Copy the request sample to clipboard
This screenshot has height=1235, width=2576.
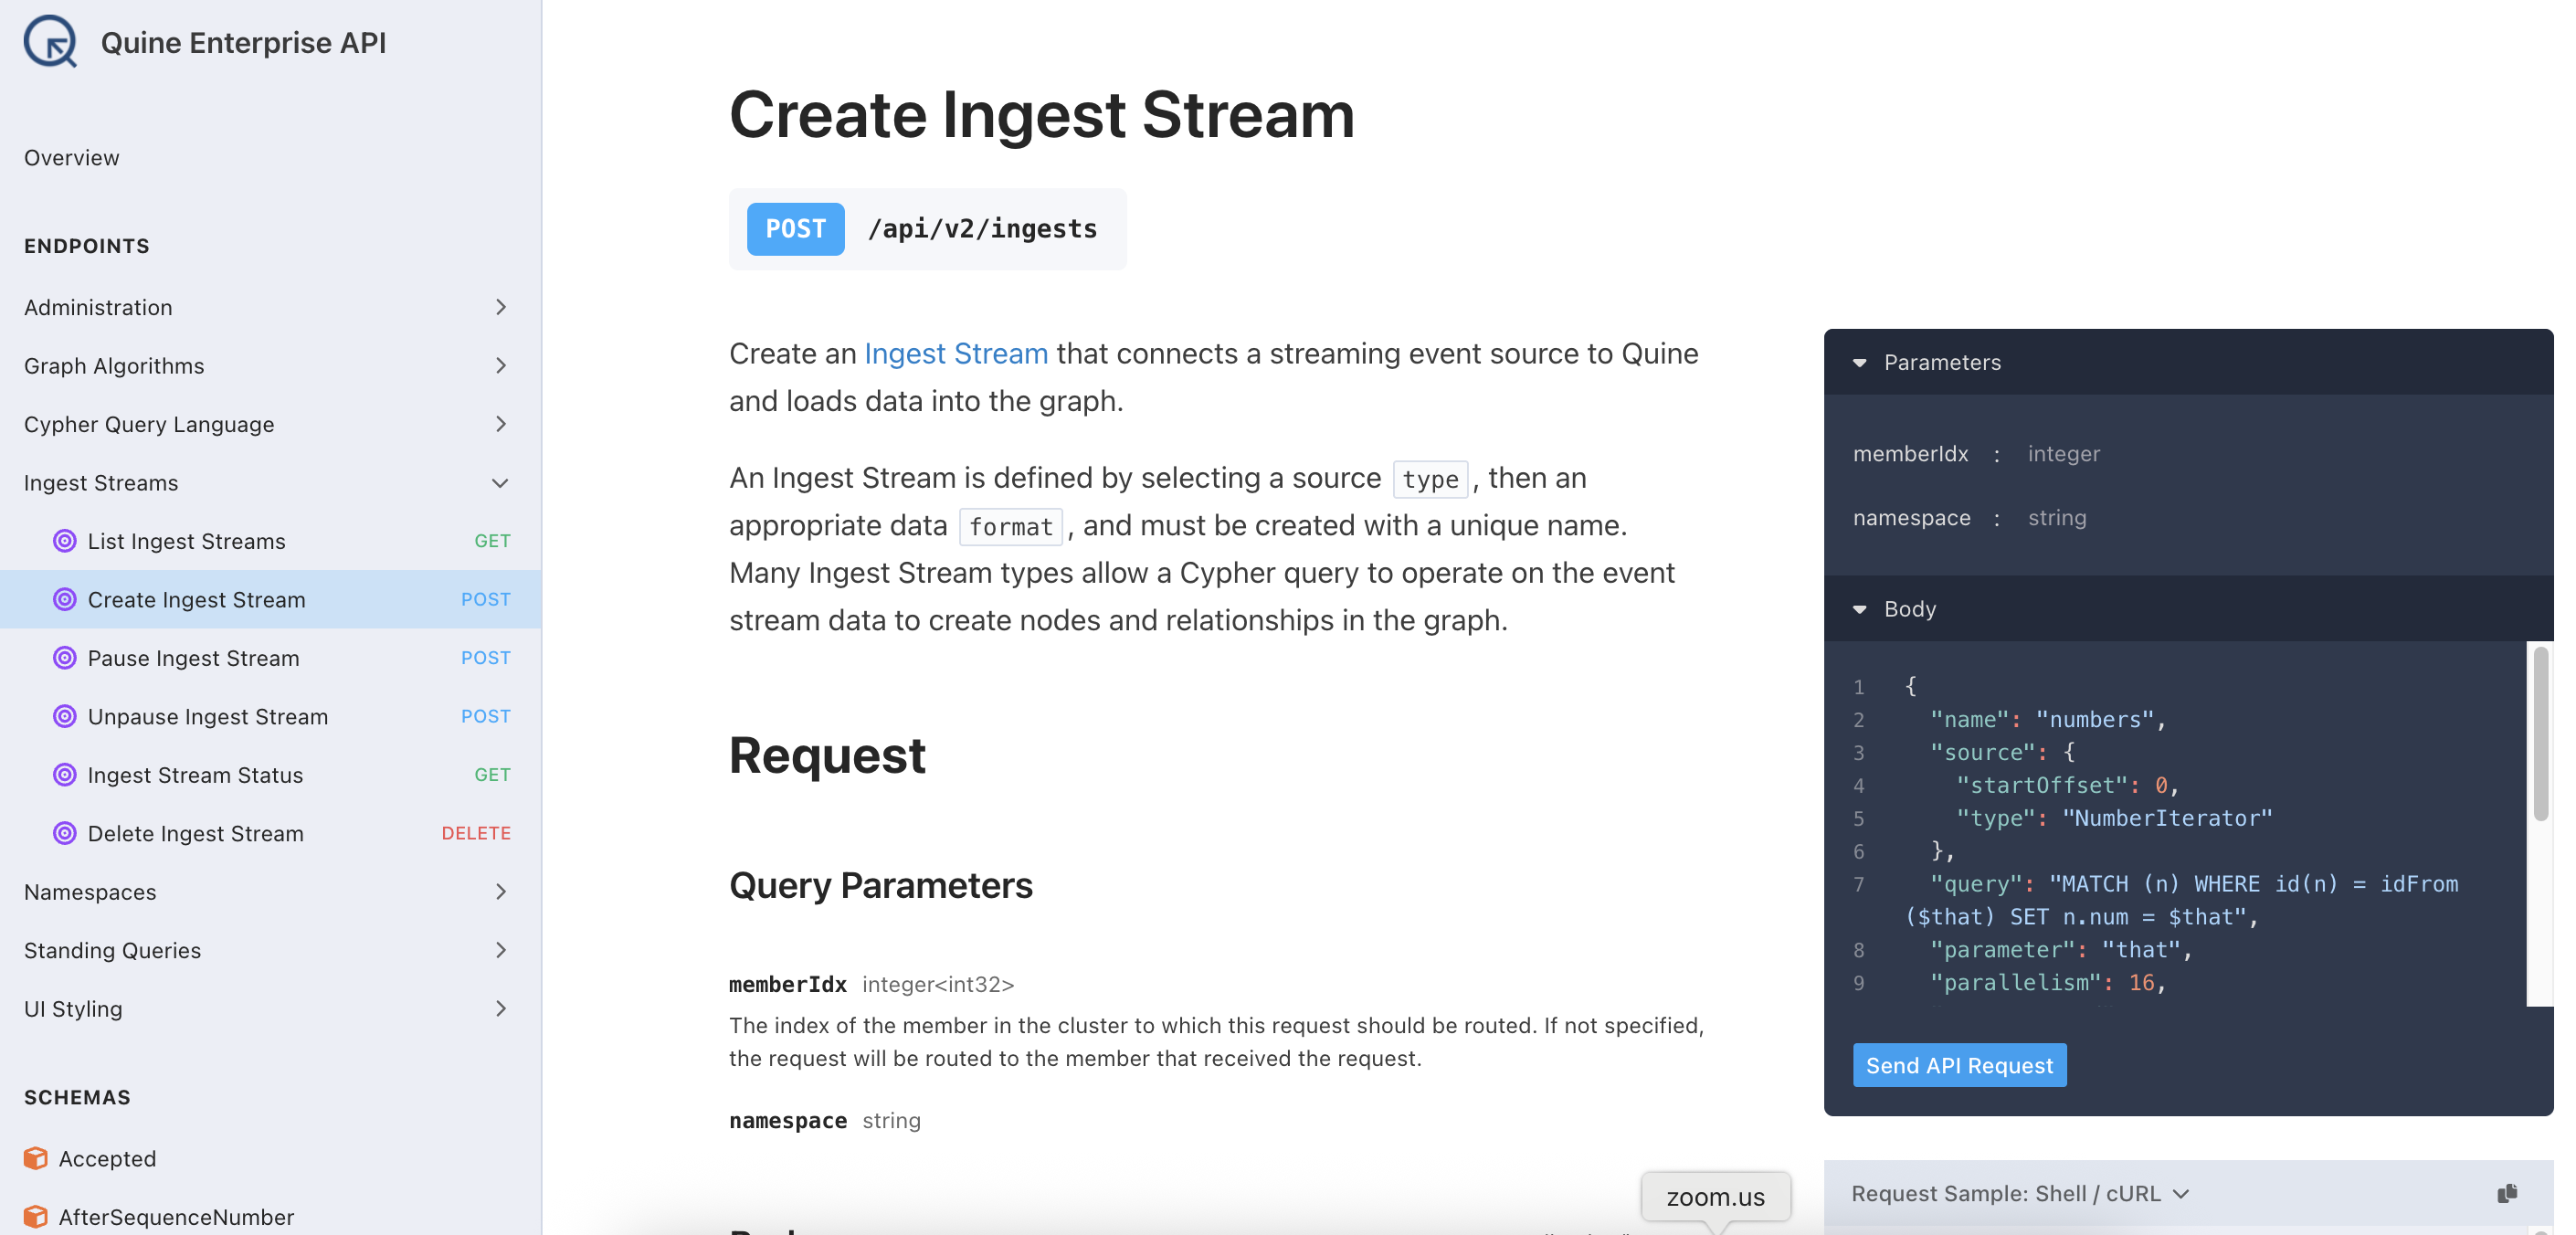click(2506, 1193)
